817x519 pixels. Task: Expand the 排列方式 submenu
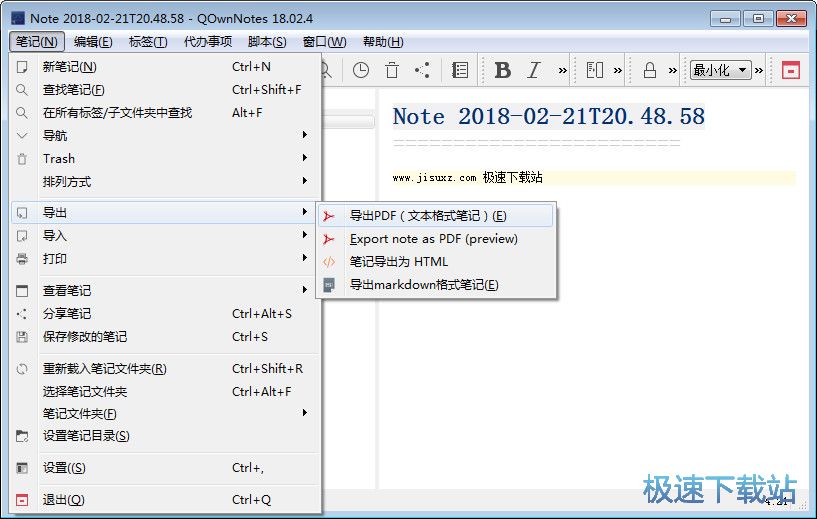point(164,181)
